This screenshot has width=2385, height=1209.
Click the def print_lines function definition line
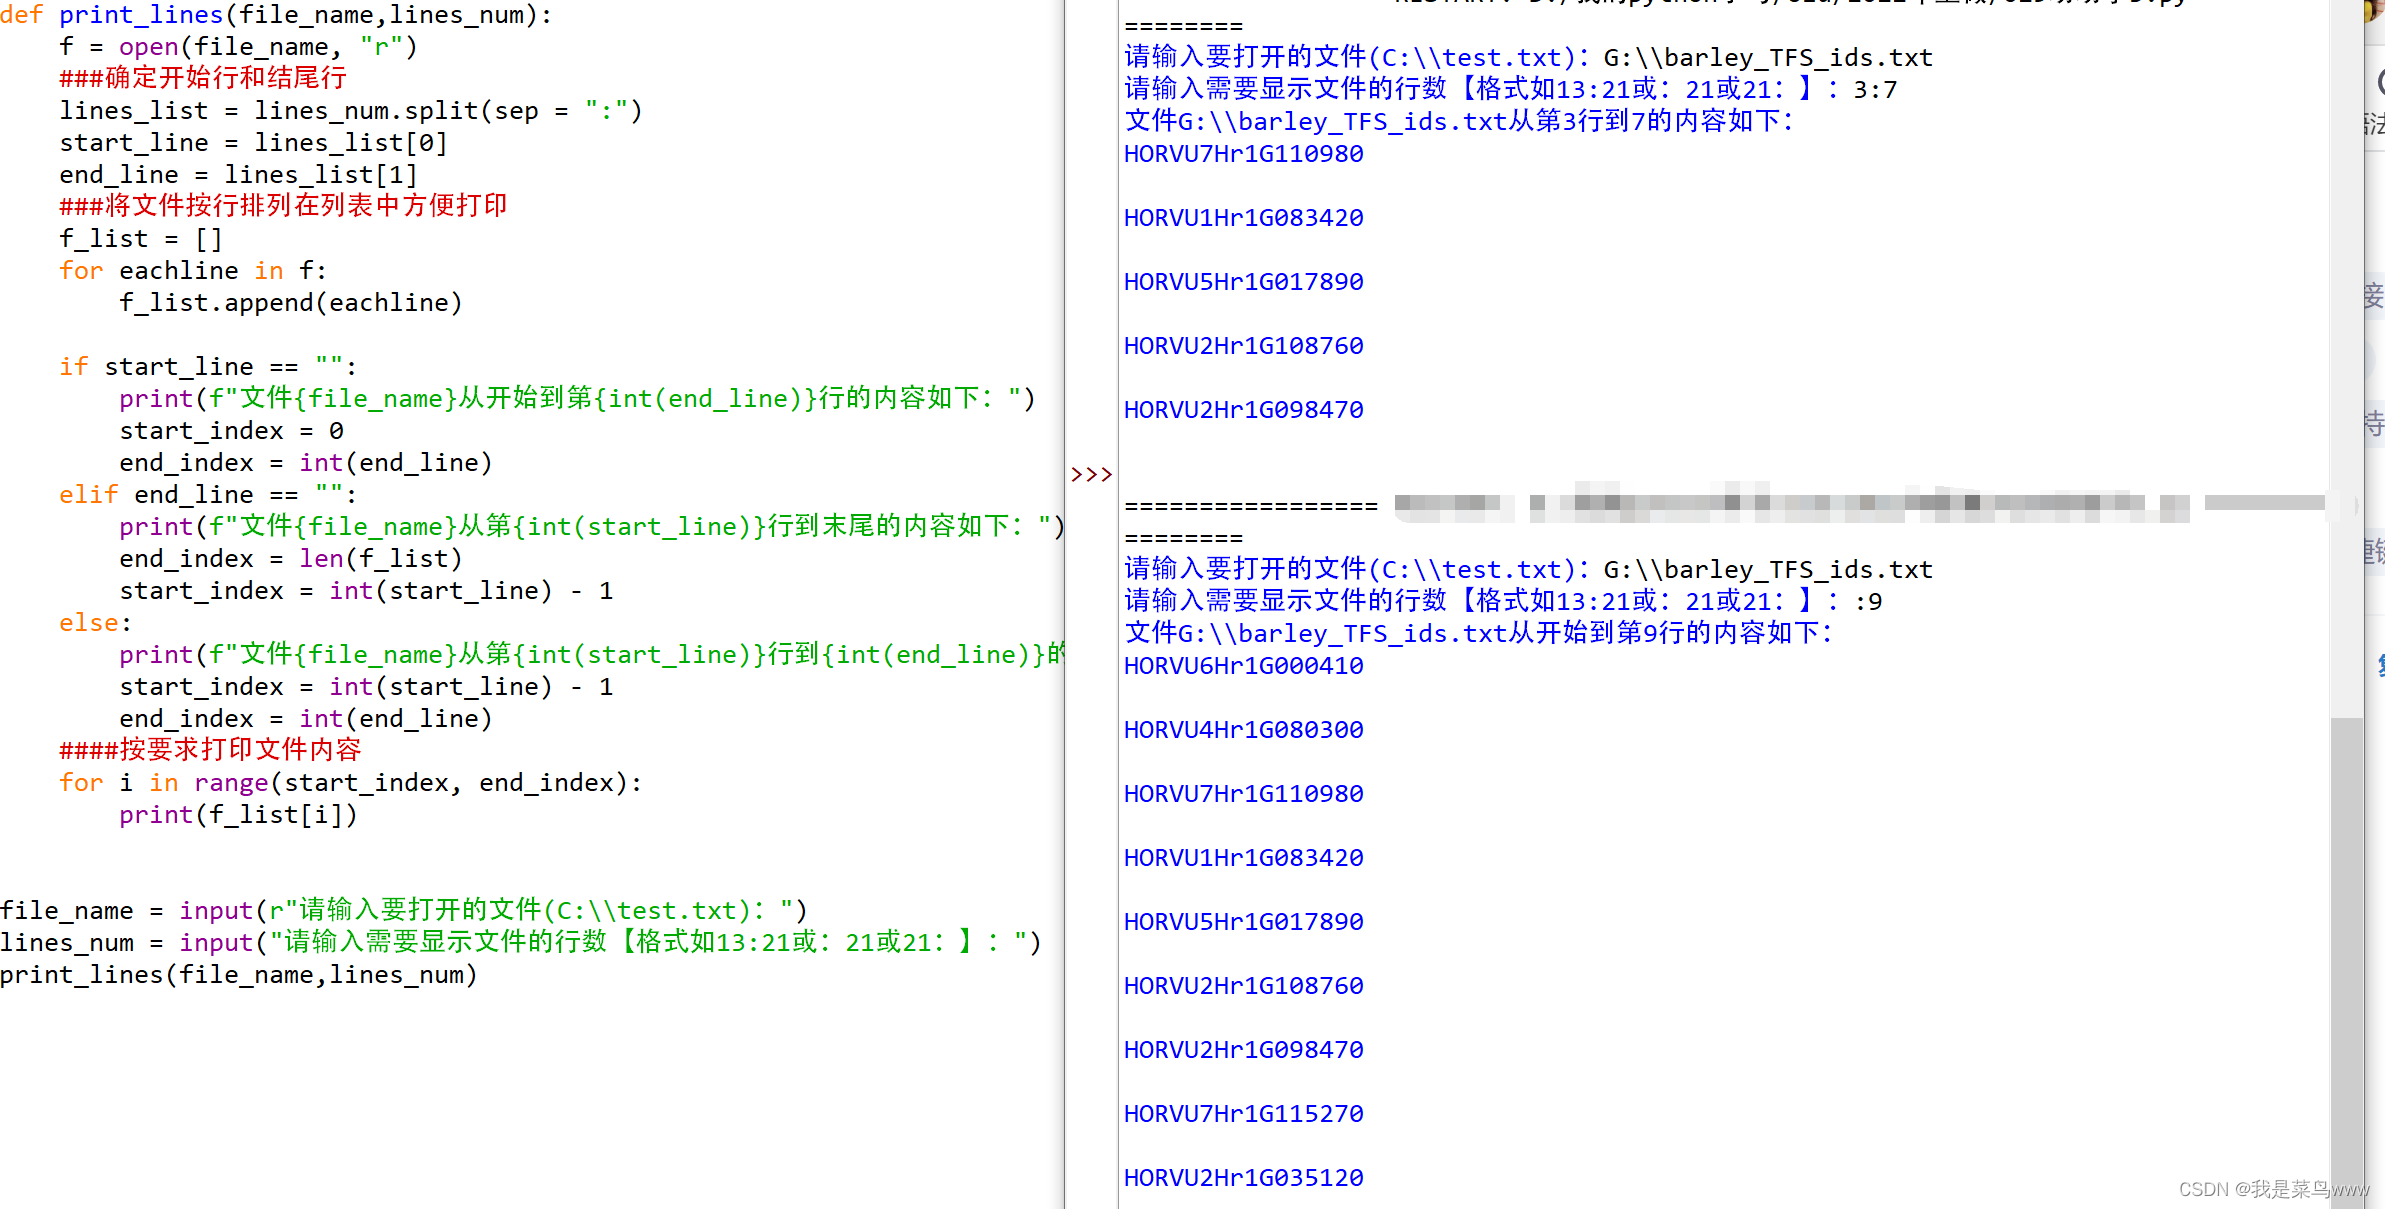pos(275,15)
